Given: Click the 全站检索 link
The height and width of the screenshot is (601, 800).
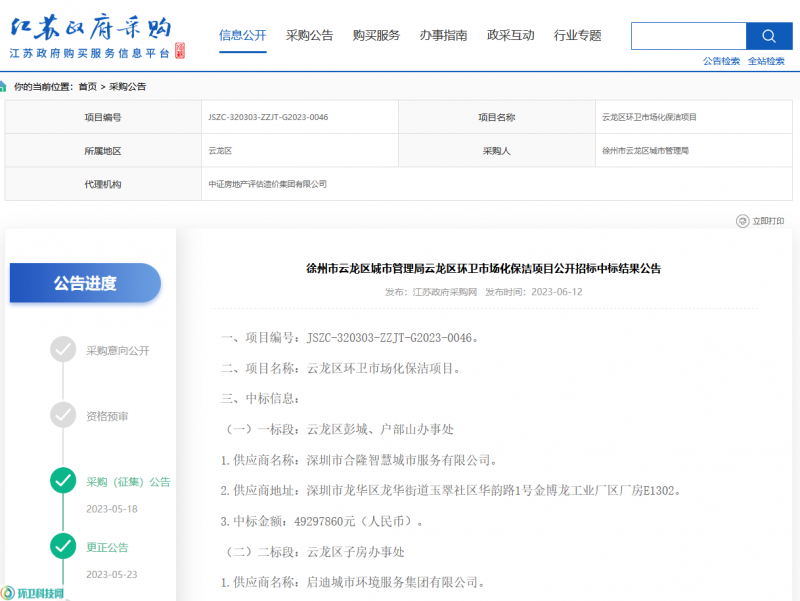Looking at the screenshot, I should coord(766,61).
